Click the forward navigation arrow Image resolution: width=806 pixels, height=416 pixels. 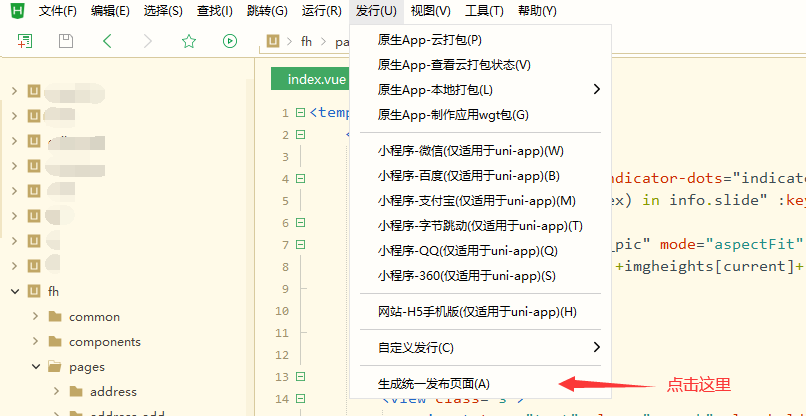tap(148, 41)
